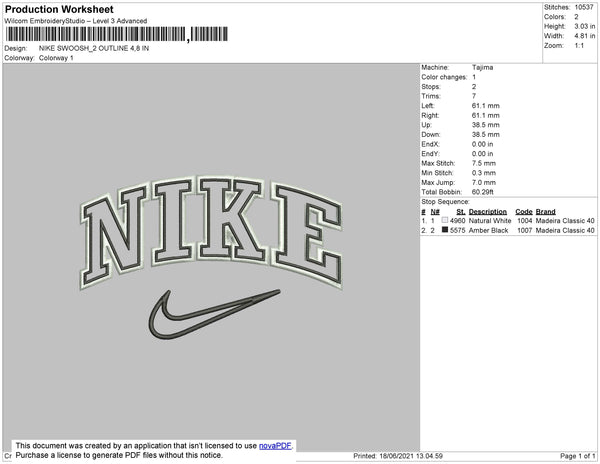Click the Machine value 'Tajima'

pyautogui.click(x=482, y=67)
